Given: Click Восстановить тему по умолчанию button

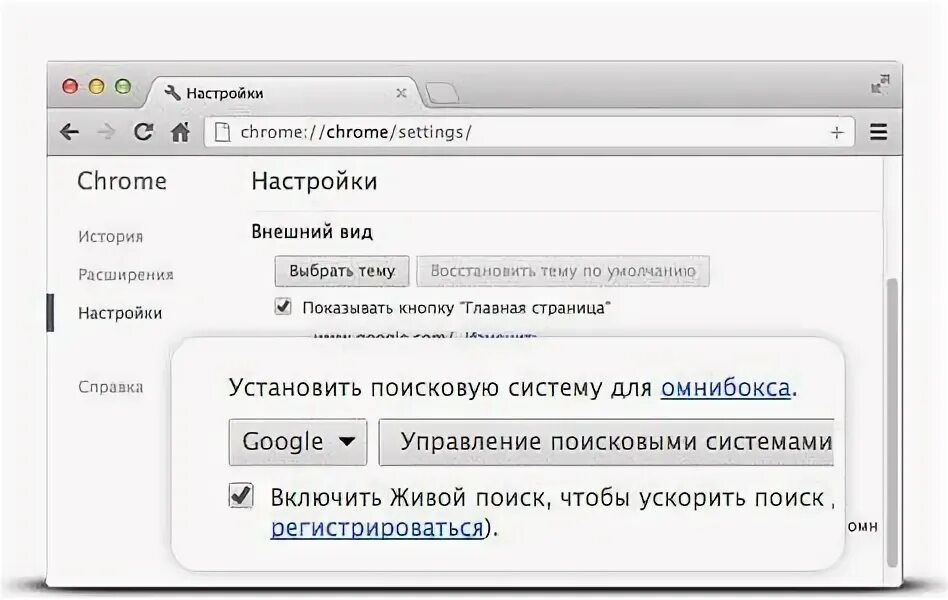Looking at the screenshot, I should tap(563, 271).
